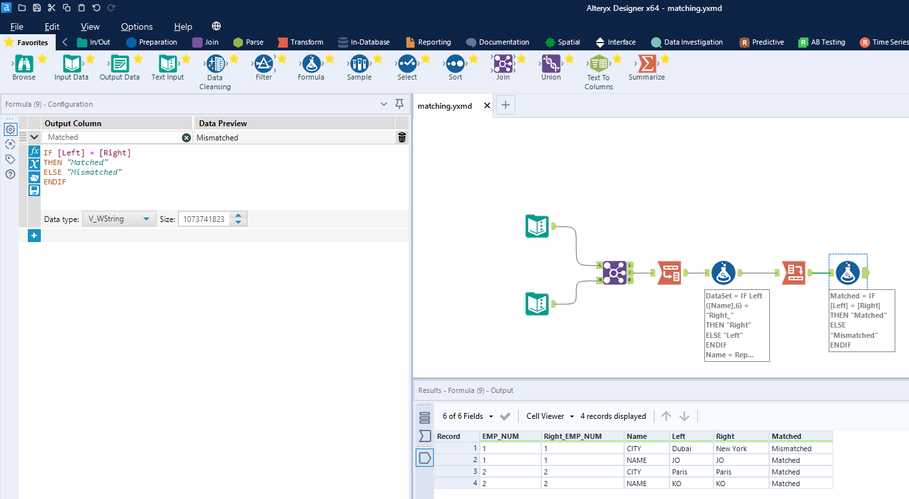Select the DataSet Formula node on canvas
Screen dimensions: 909x499
pos(723,272)
